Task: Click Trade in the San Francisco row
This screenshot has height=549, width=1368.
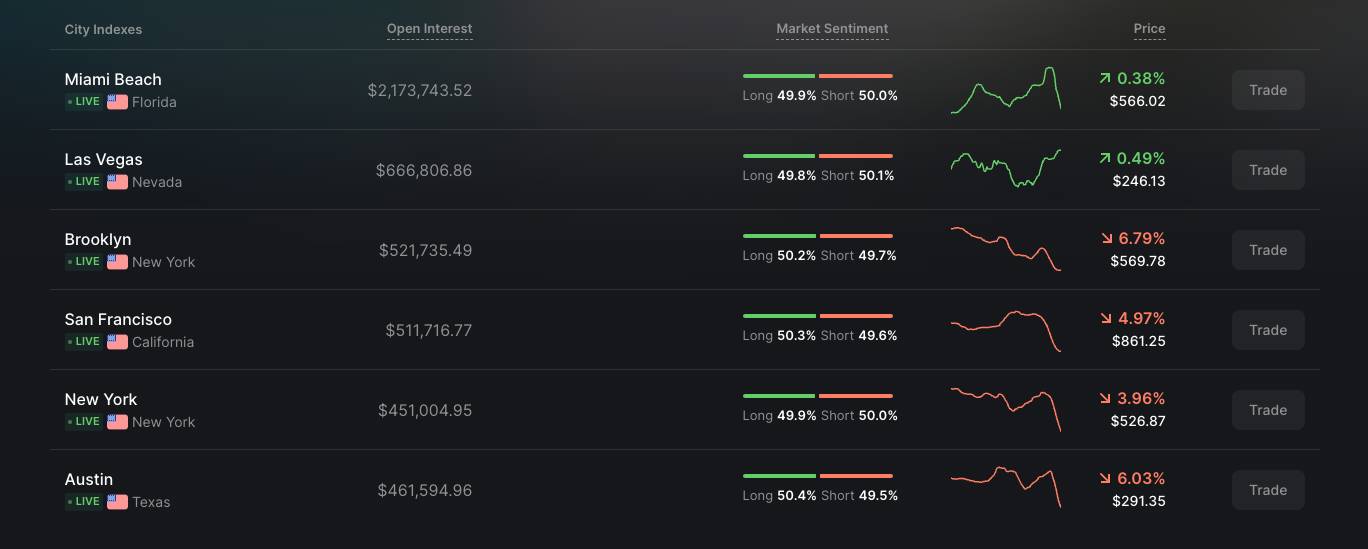Action: click(1268, 330)
